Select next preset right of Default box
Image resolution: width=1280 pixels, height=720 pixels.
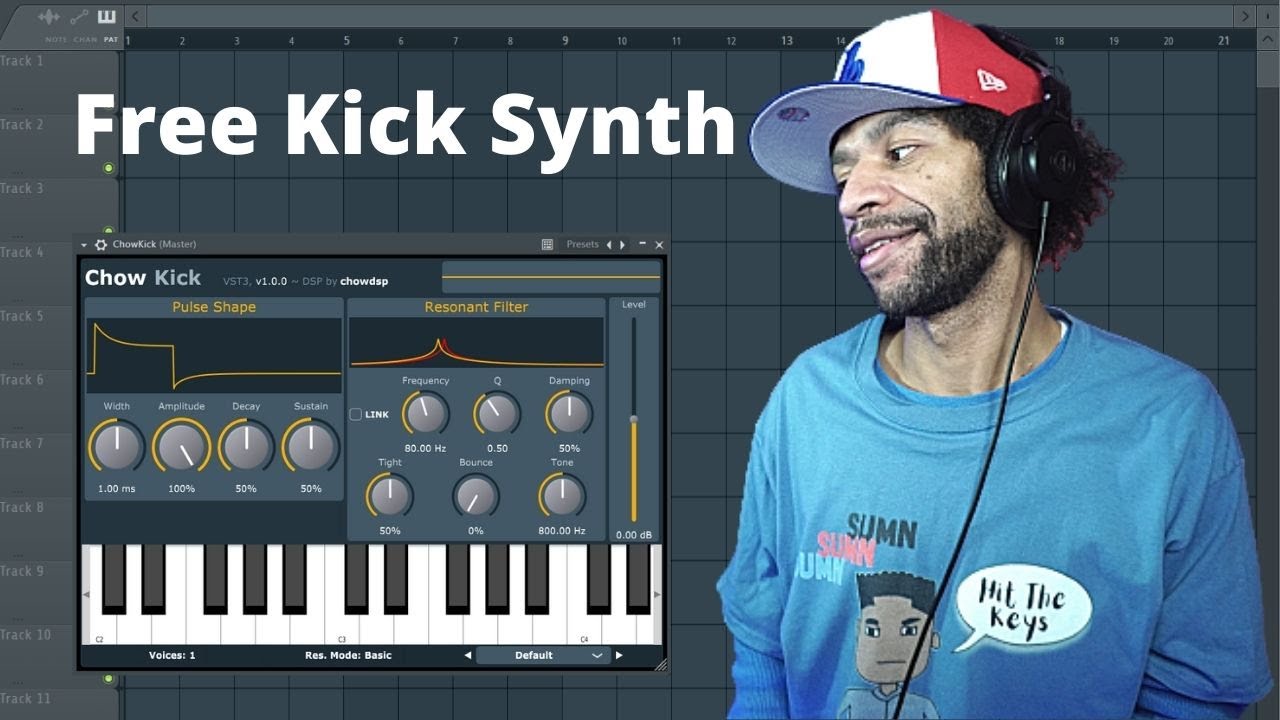(x=619, y=655)
